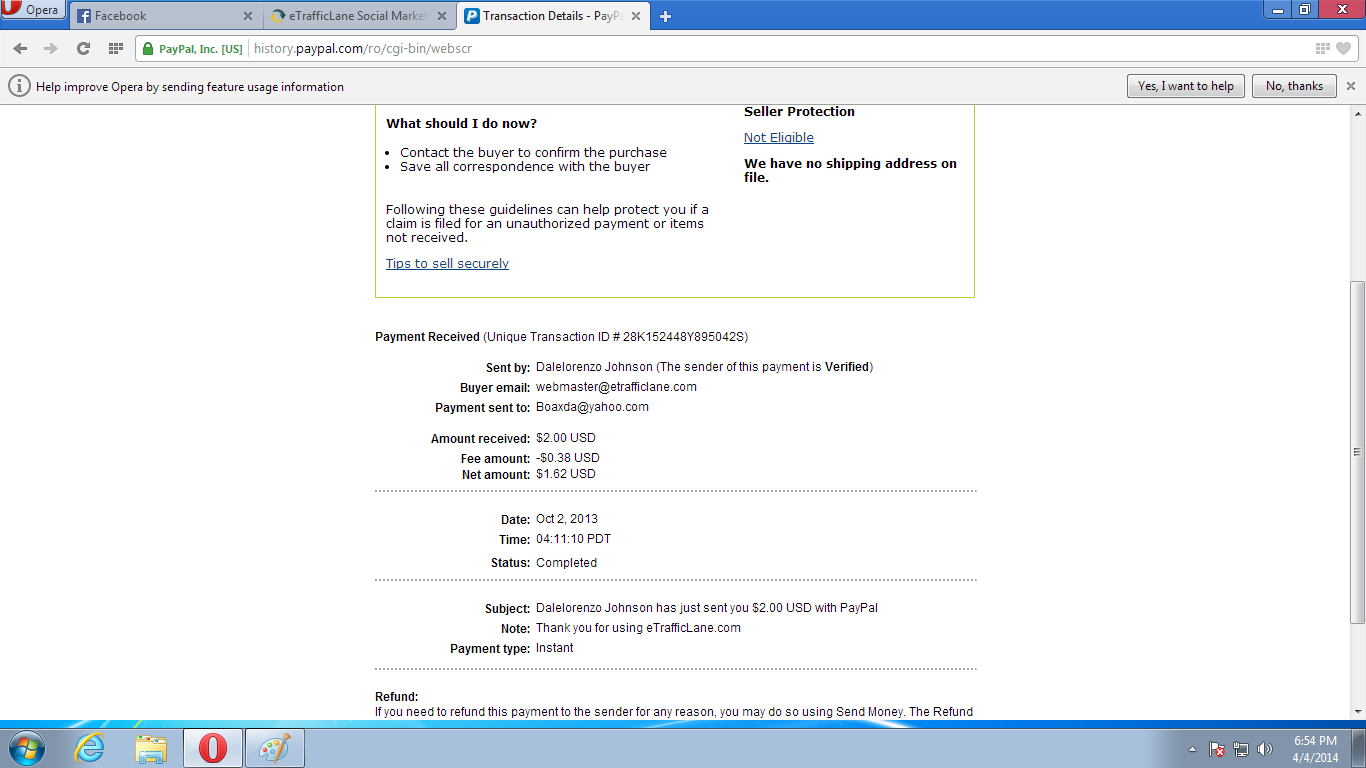The height and width of the screenshot is (768, 1366).
Task: Click buyer email webmaster@etrafficlane.com
Action: [x=616, y=387]
